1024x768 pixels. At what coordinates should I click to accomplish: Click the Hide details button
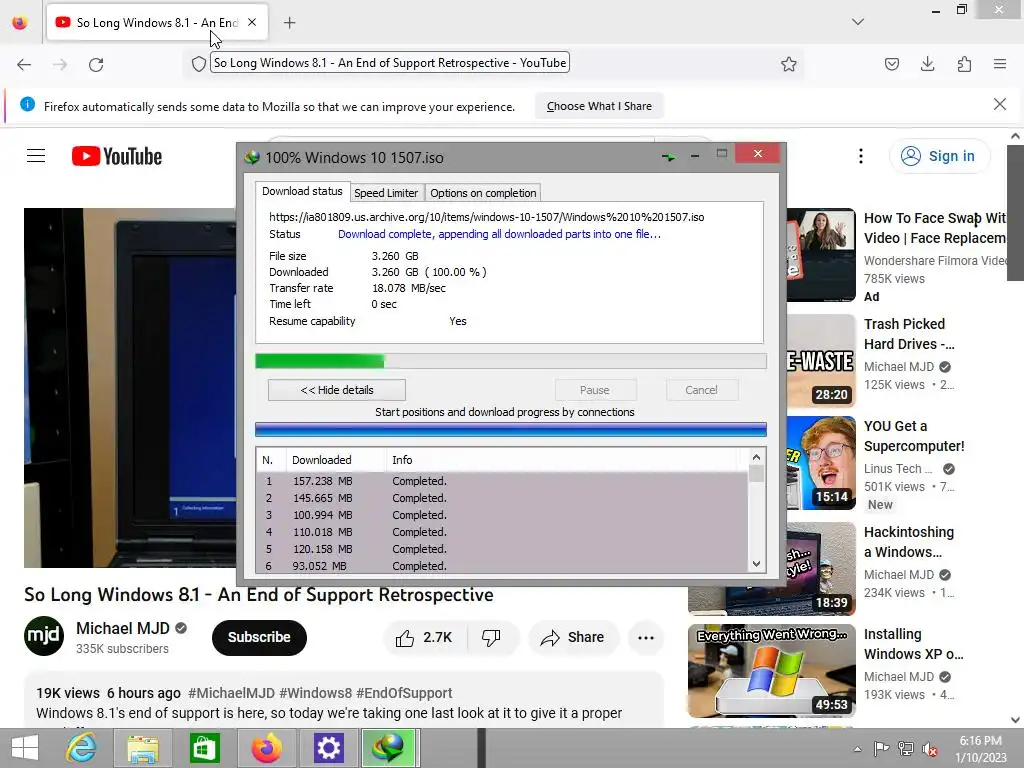(336, 390)
